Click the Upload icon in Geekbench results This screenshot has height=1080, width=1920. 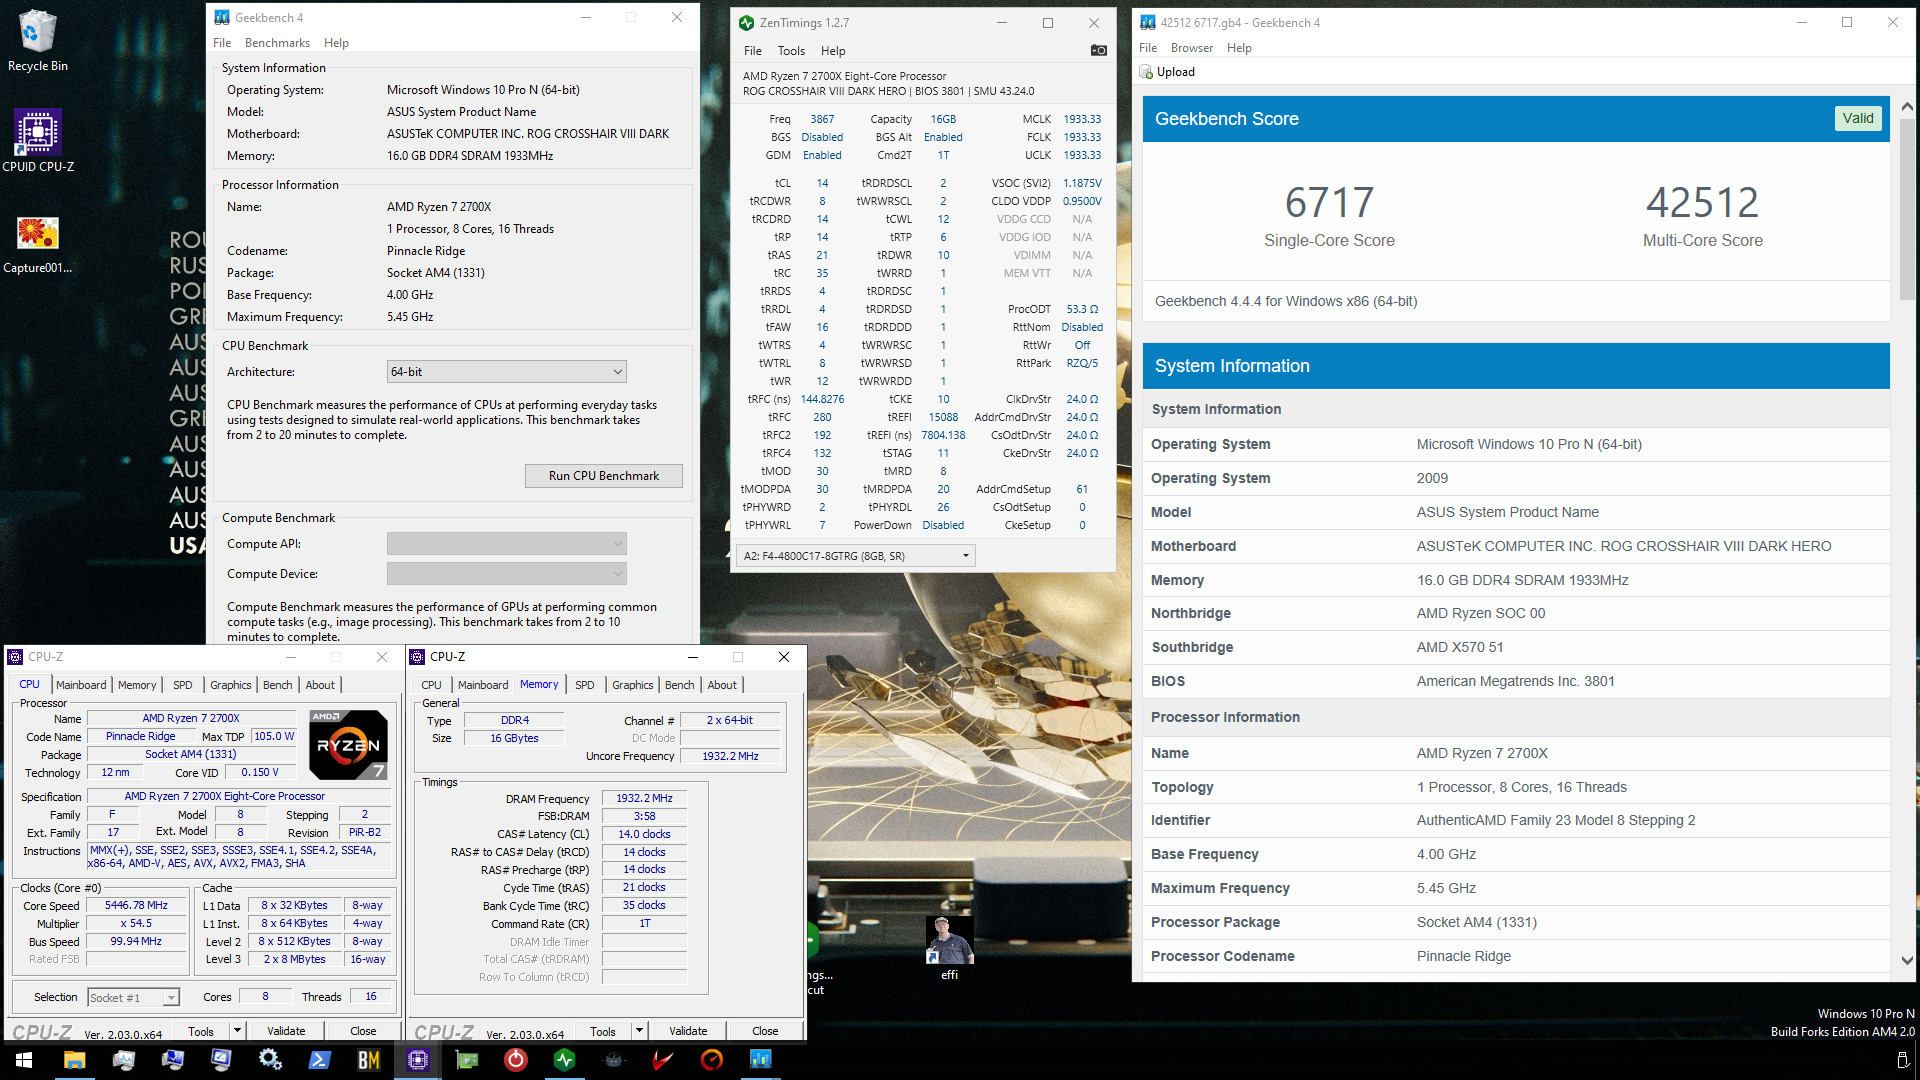click(1146, 72)
